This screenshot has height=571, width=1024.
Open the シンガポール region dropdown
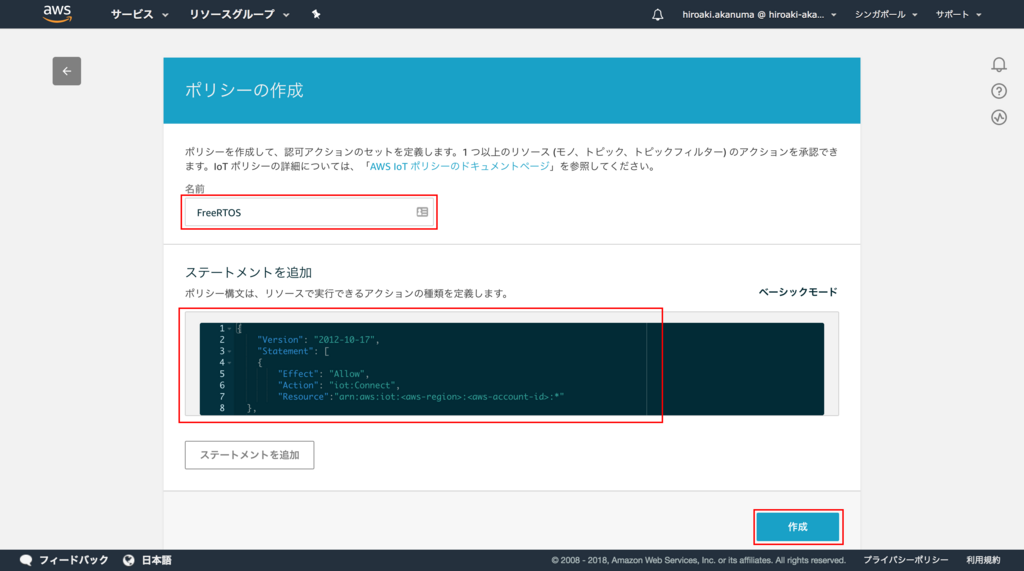coord(886,14)
